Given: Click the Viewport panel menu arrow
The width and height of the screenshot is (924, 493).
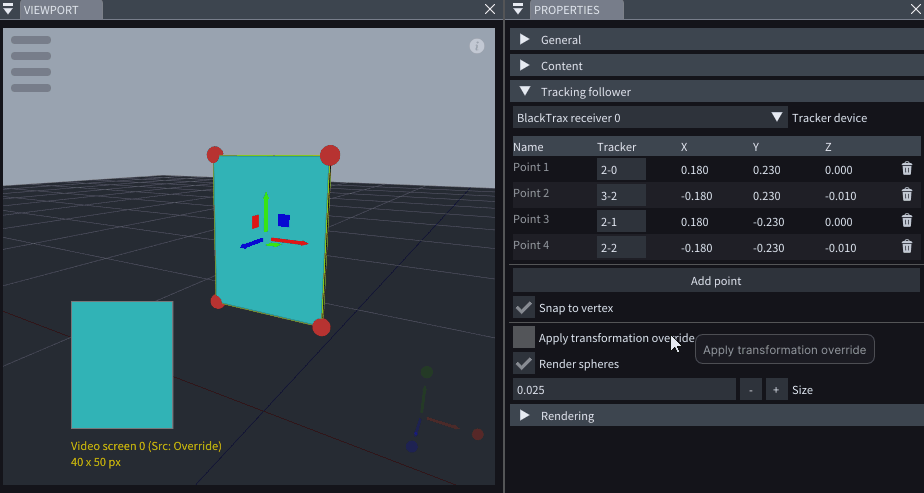Looking at the screenshot, I should (x=10, y=10).
